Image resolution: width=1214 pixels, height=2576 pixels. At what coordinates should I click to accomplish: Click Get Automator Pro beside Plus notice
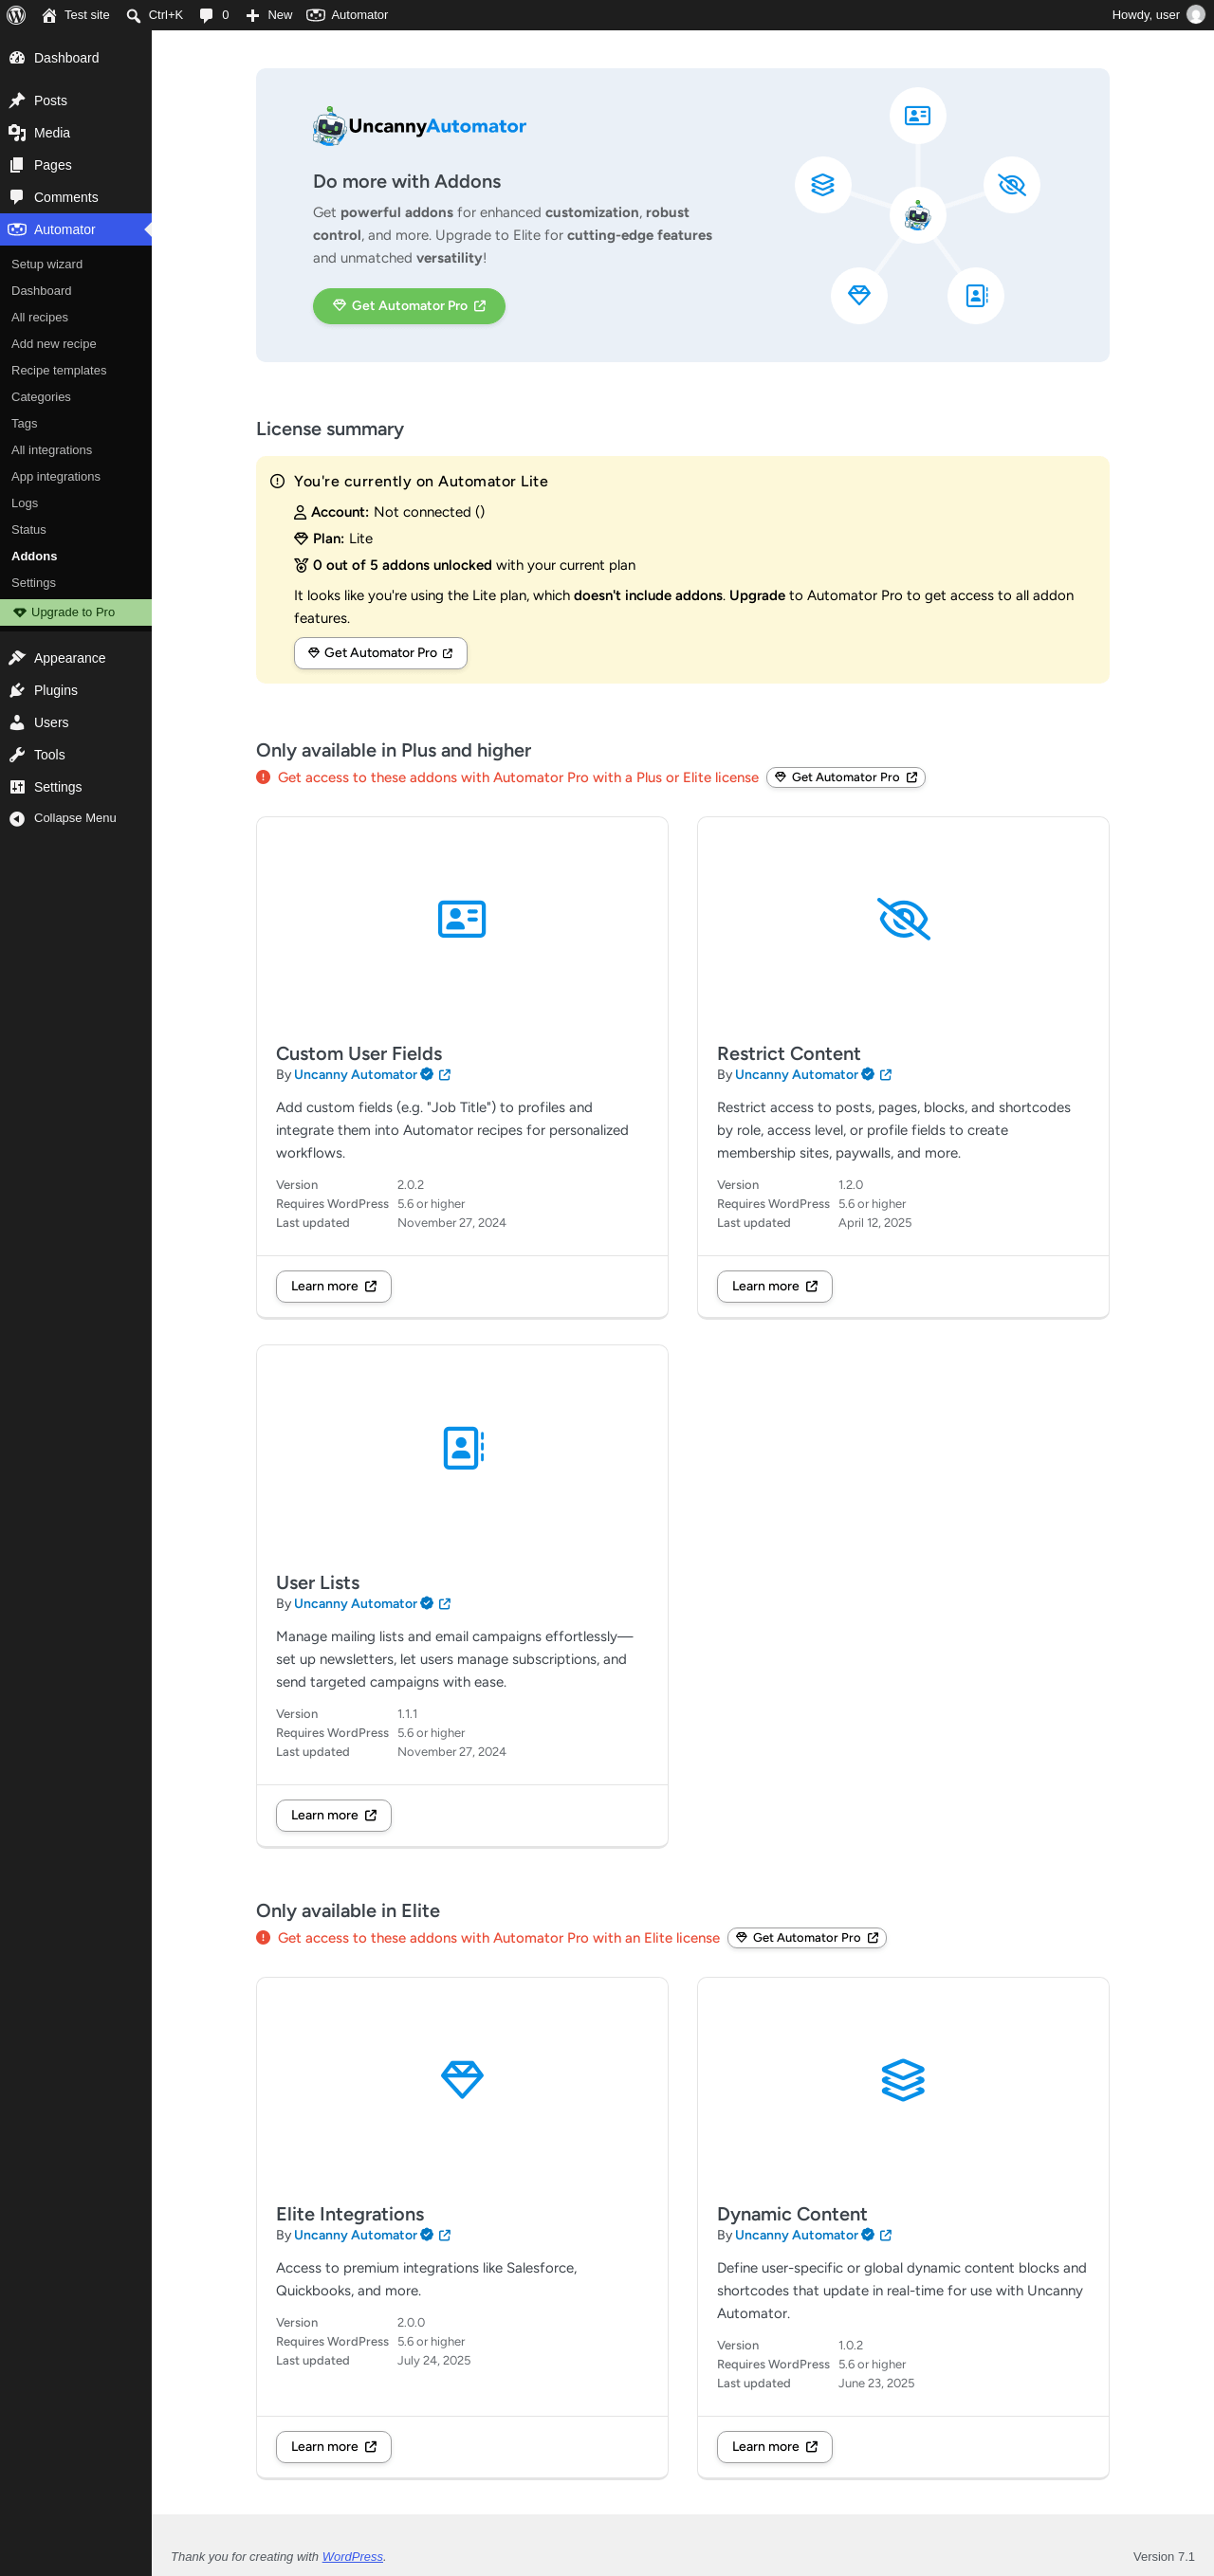click(x=845, y=777)
